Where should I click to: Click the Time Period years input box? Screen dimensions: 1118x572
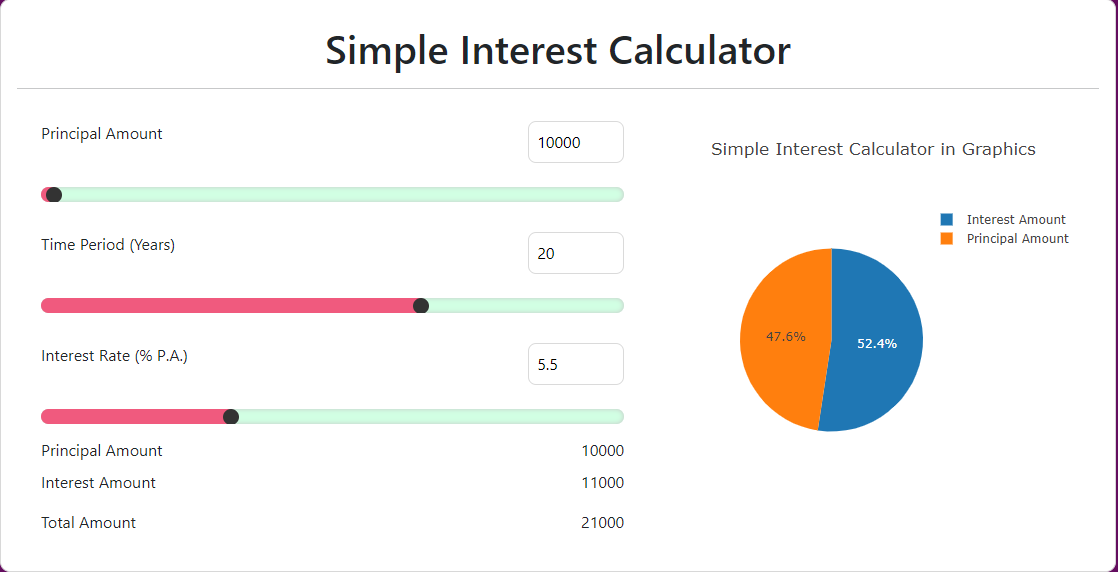(x=575, y=253)
